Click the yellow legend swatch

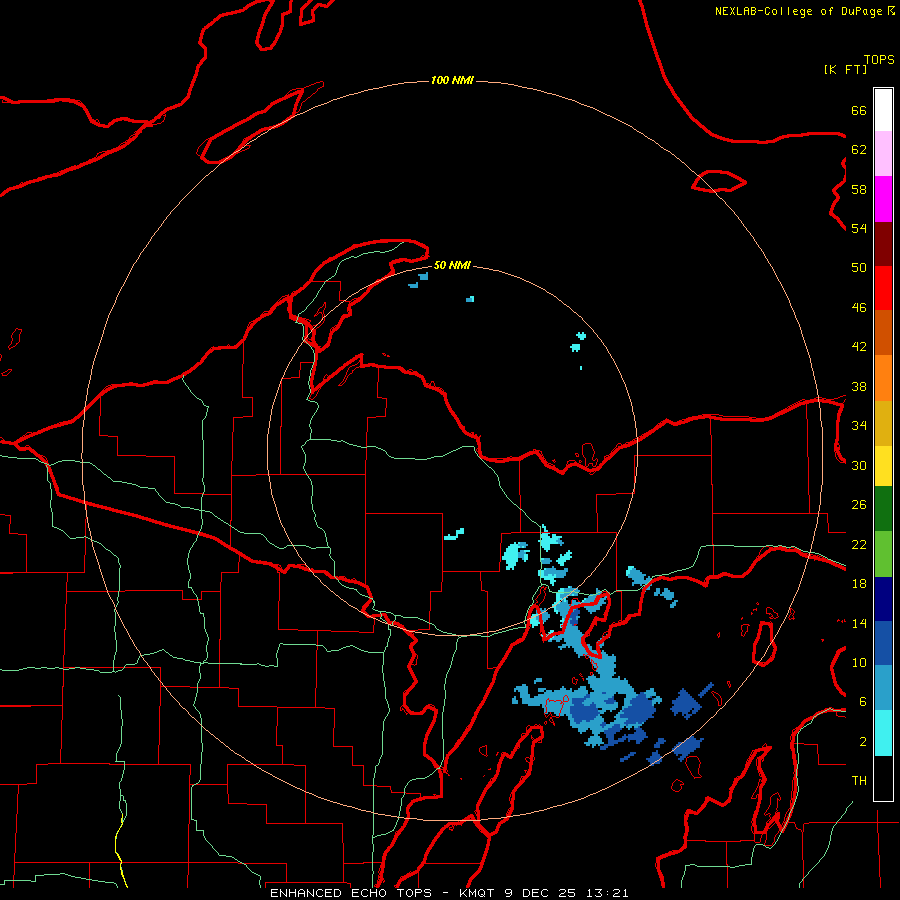[883, 465]
